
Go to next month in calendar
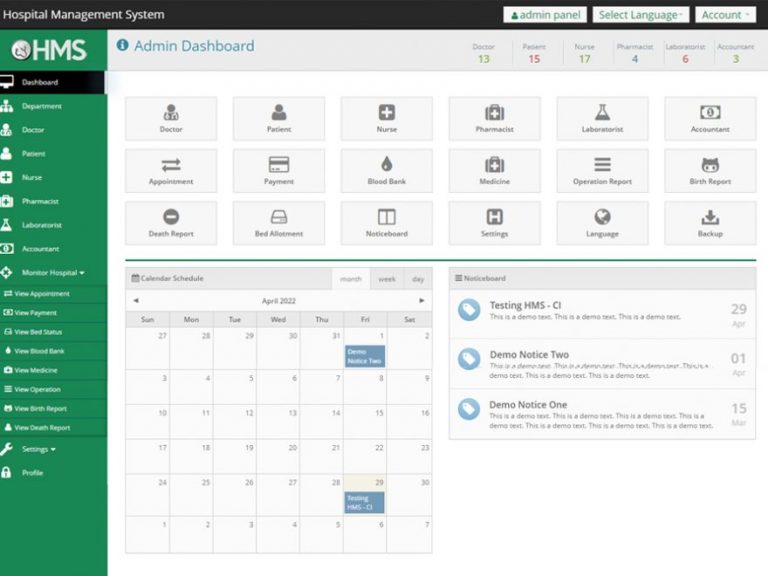422,300
